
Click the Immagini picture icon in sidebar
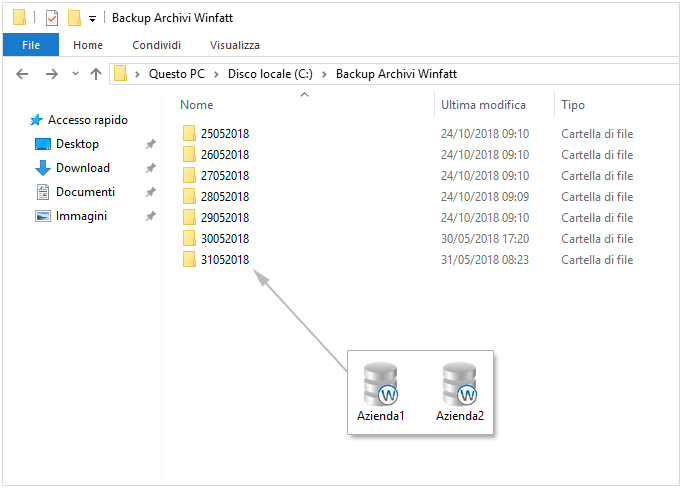(43, 216)
